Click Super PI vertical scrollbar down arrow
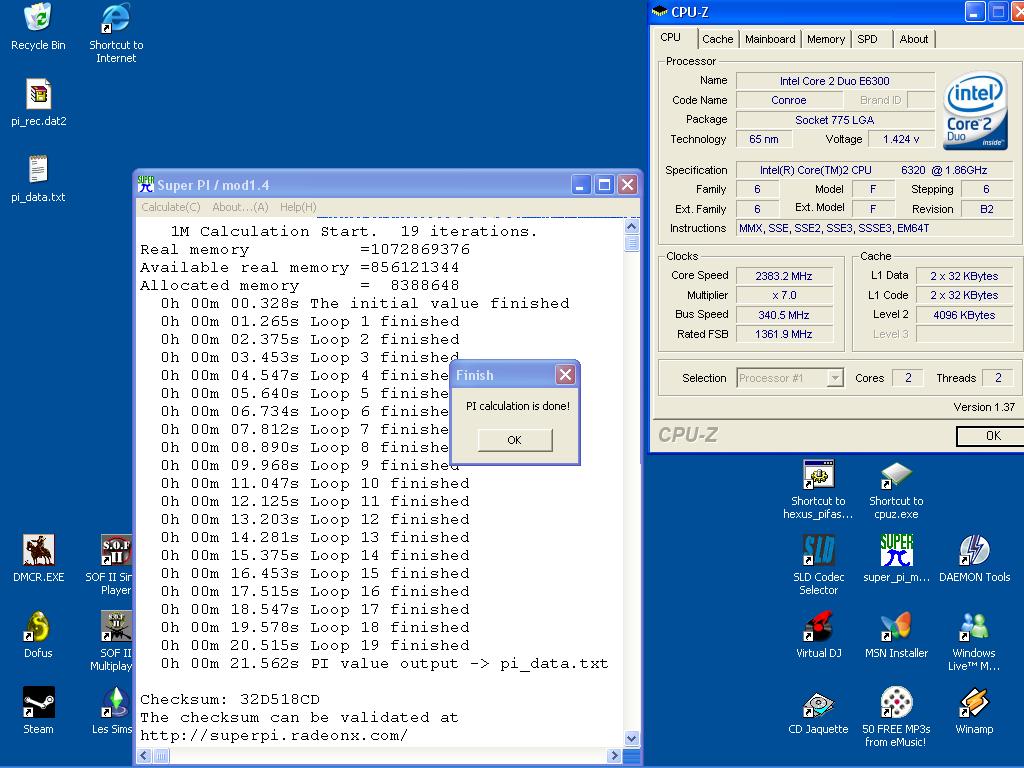Image resolution: width=1024 pixels, height=768 pixels. tap(632, 739)
